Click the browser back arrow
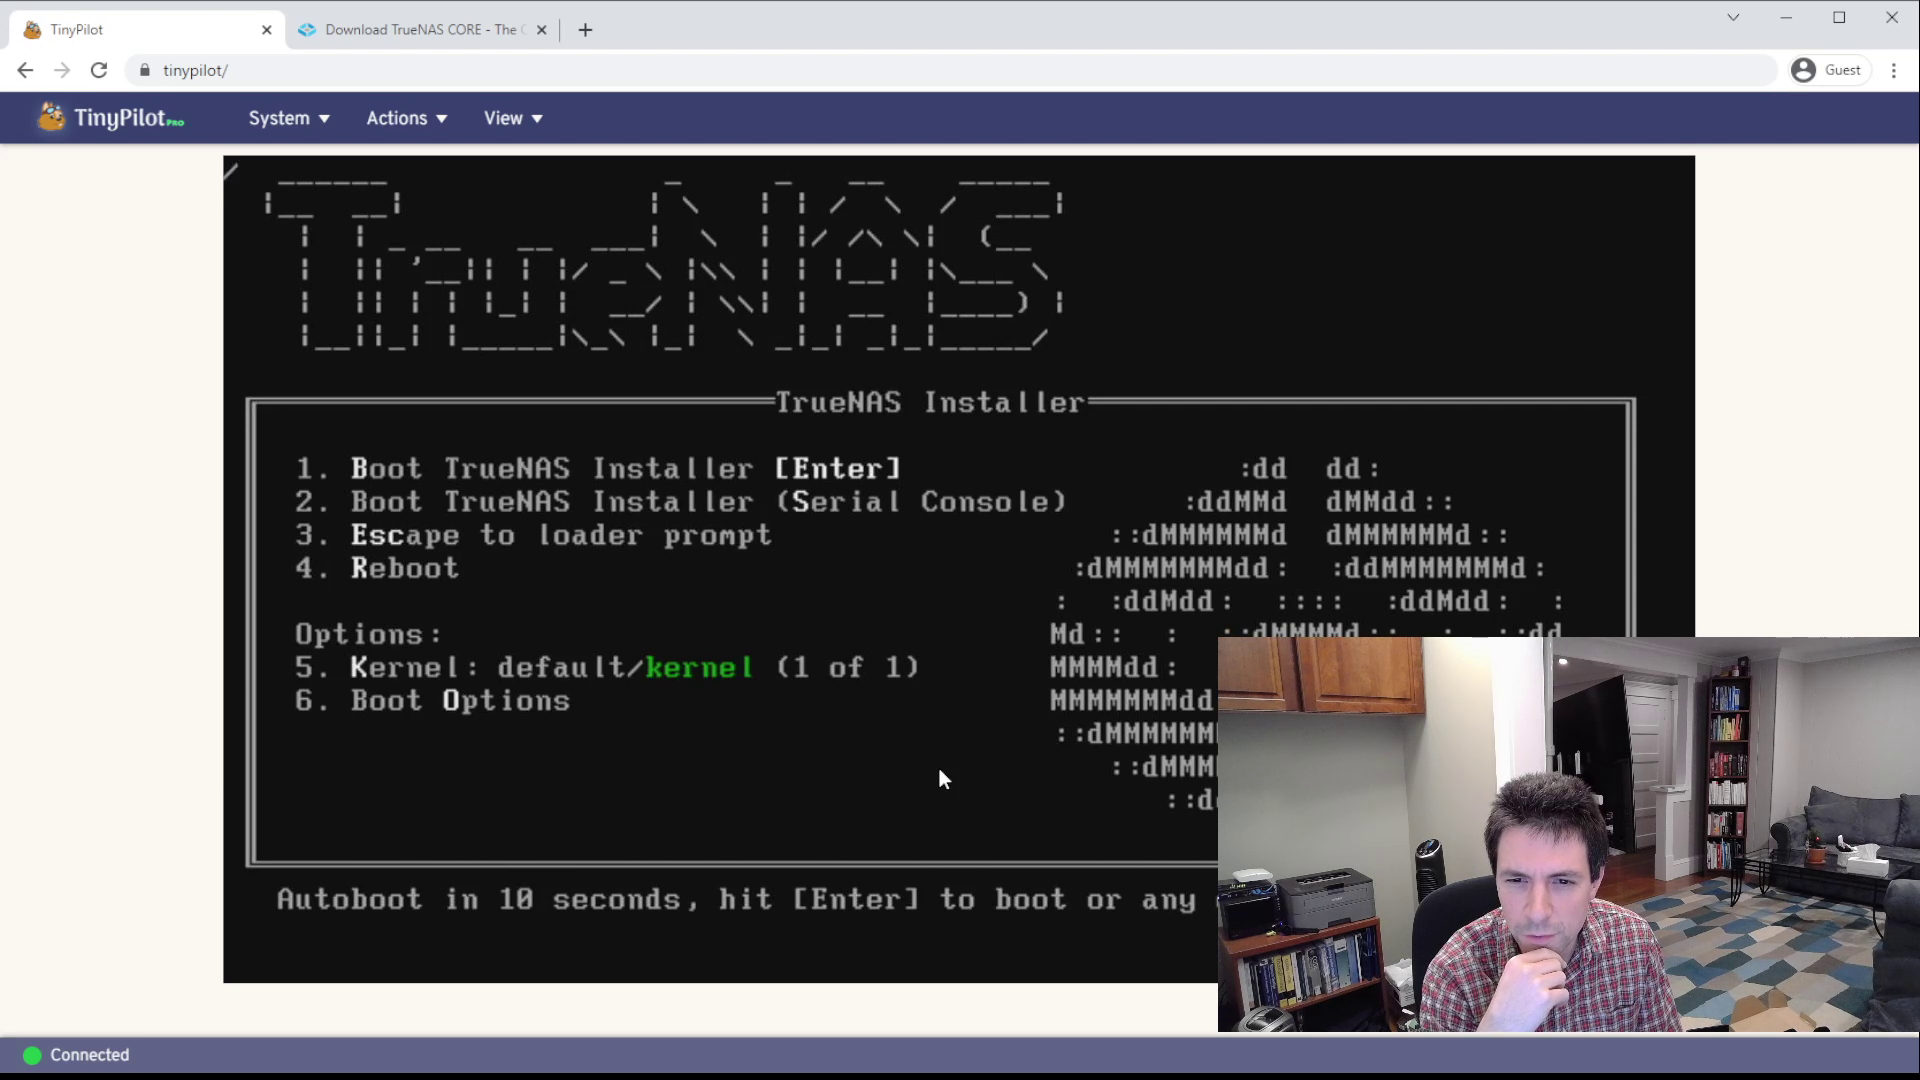The height and width of the screenshot is (1080, 1920). 25,70
